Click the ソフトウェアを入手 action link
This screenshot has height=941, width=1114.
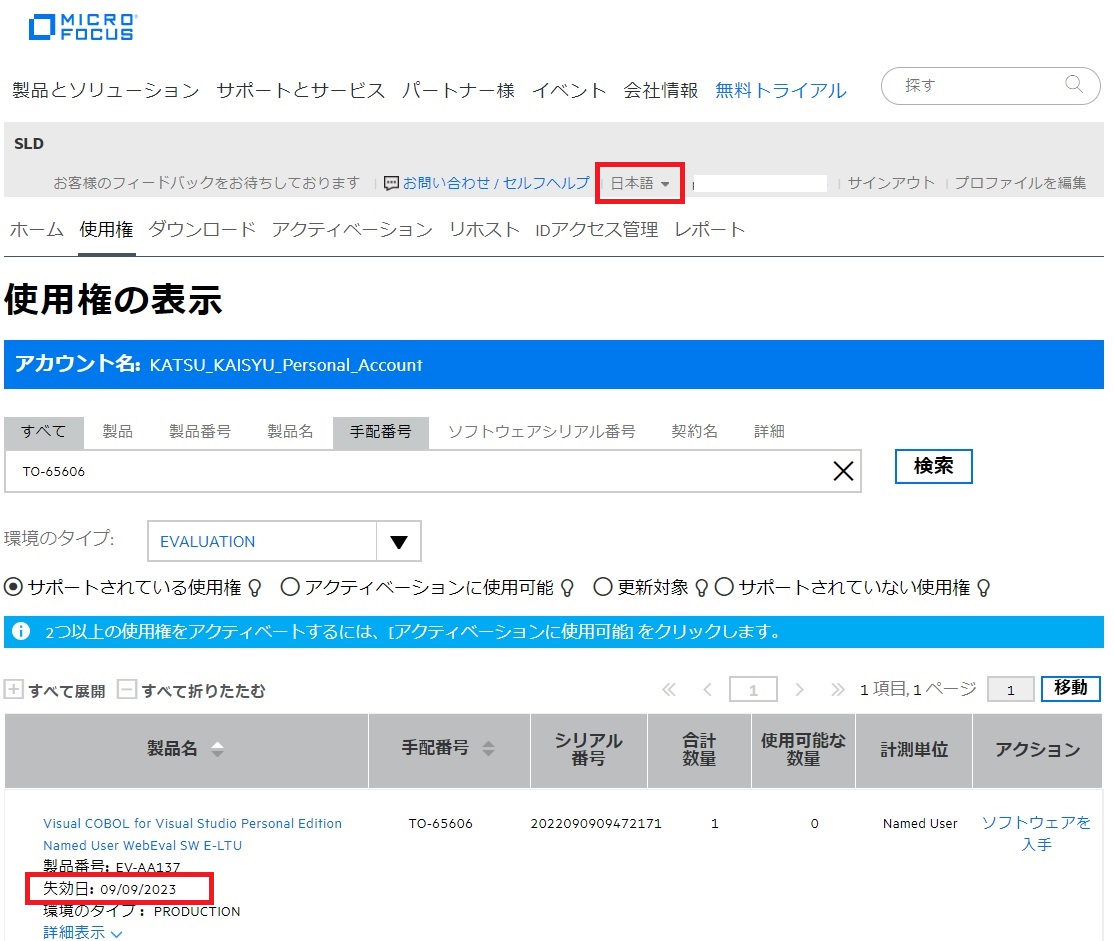[x=1036, y=834]
